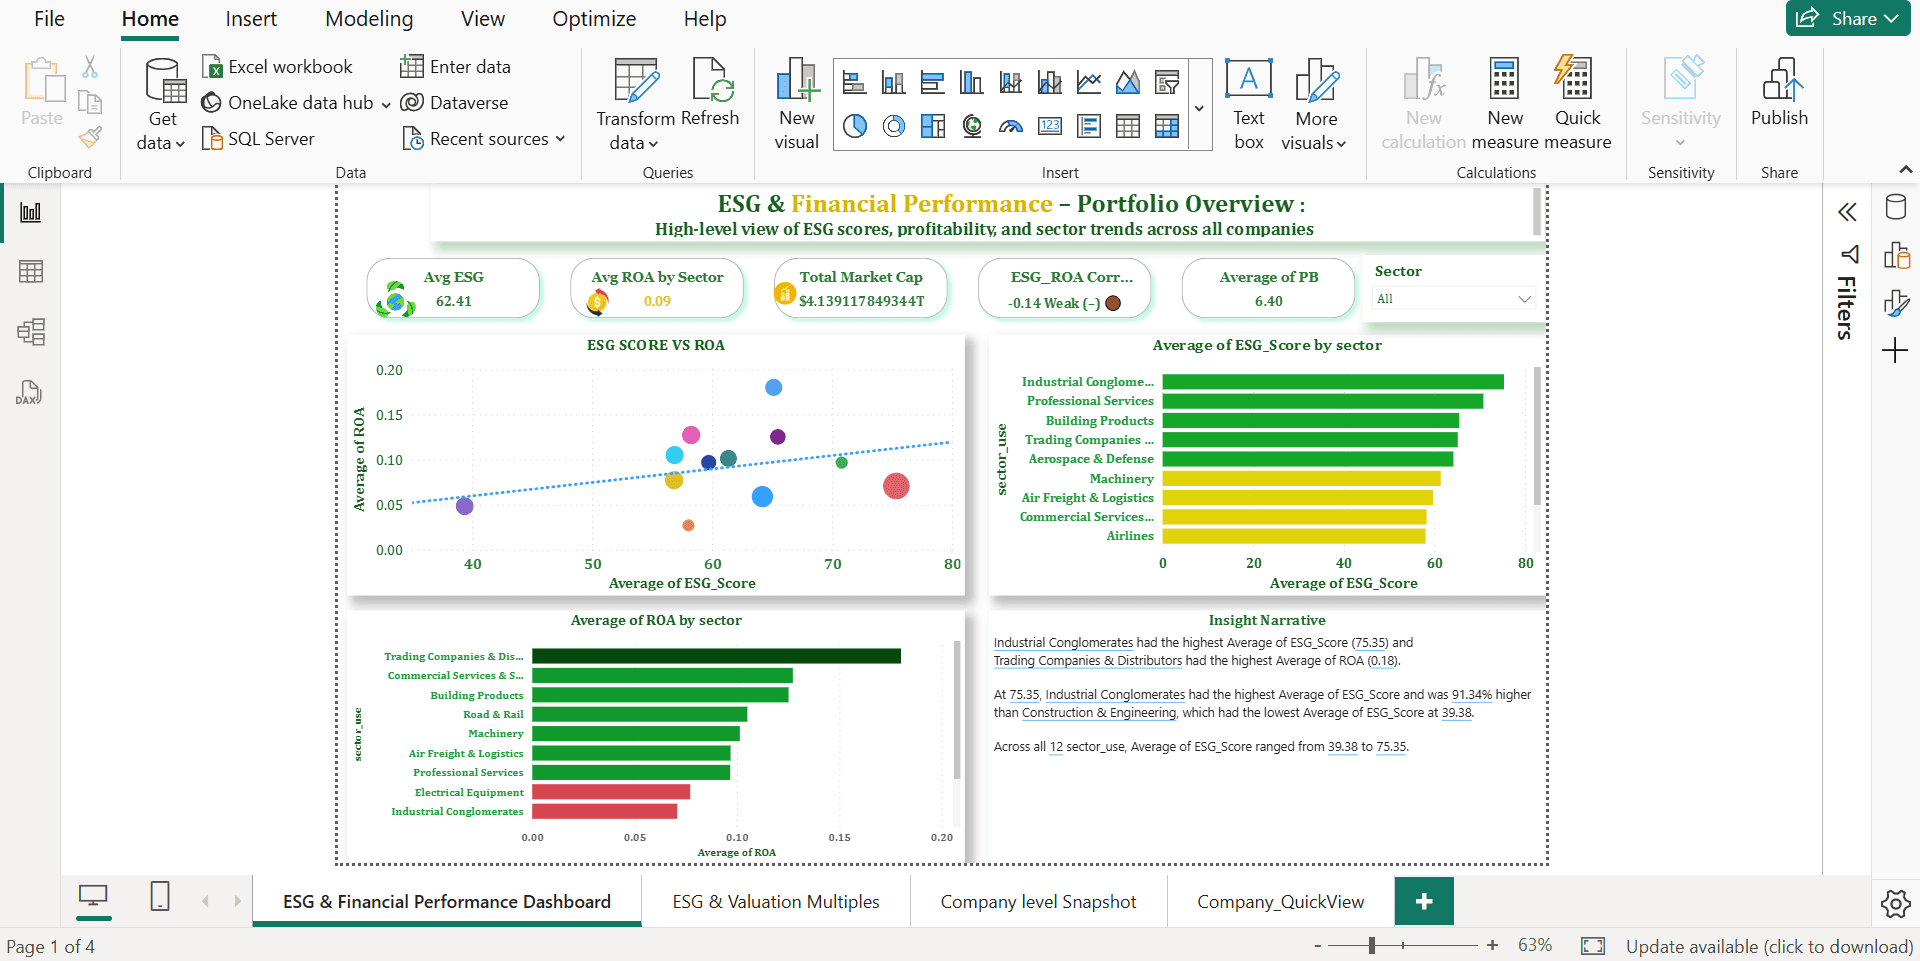This screenshot has height=961, width=1920.
Task: Insert a table visual
Action: pos(1128,126)
